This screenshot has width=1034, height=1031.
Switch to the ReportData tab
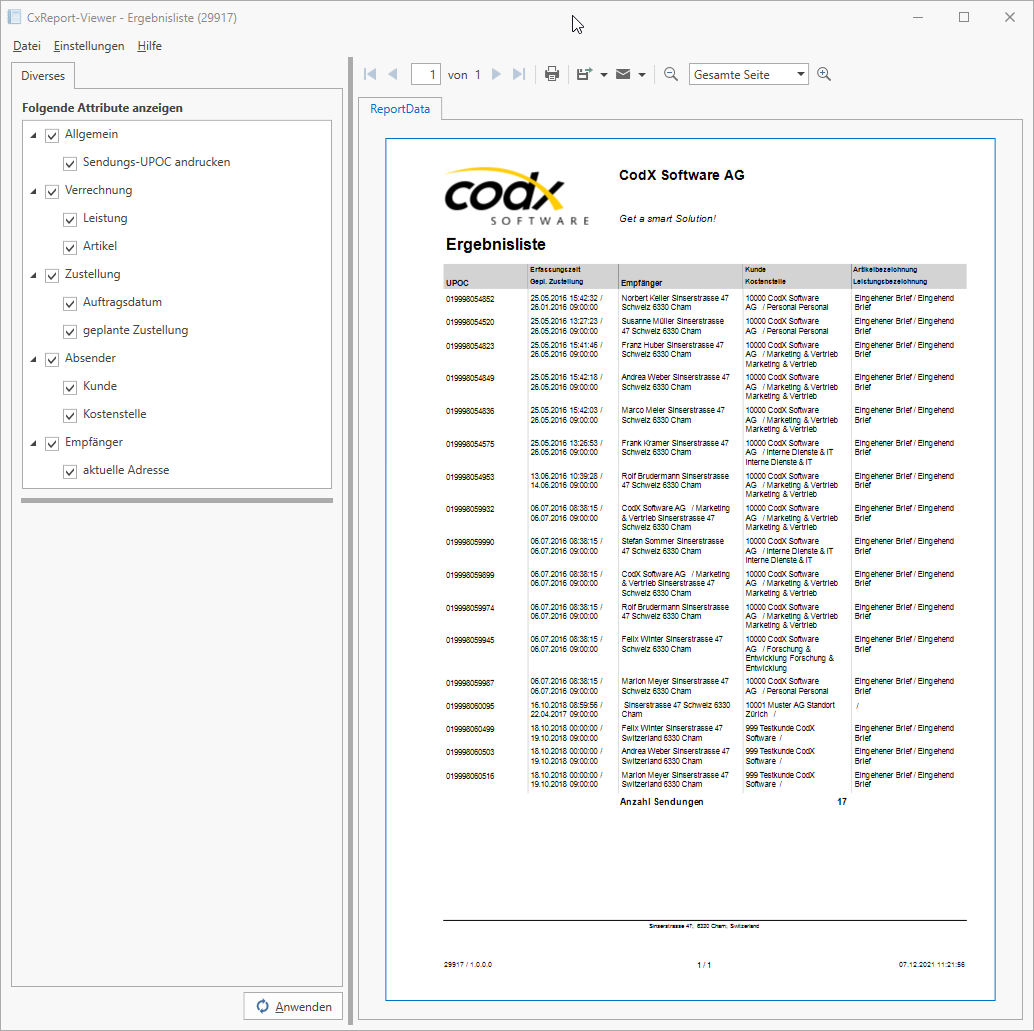[400, 109]
